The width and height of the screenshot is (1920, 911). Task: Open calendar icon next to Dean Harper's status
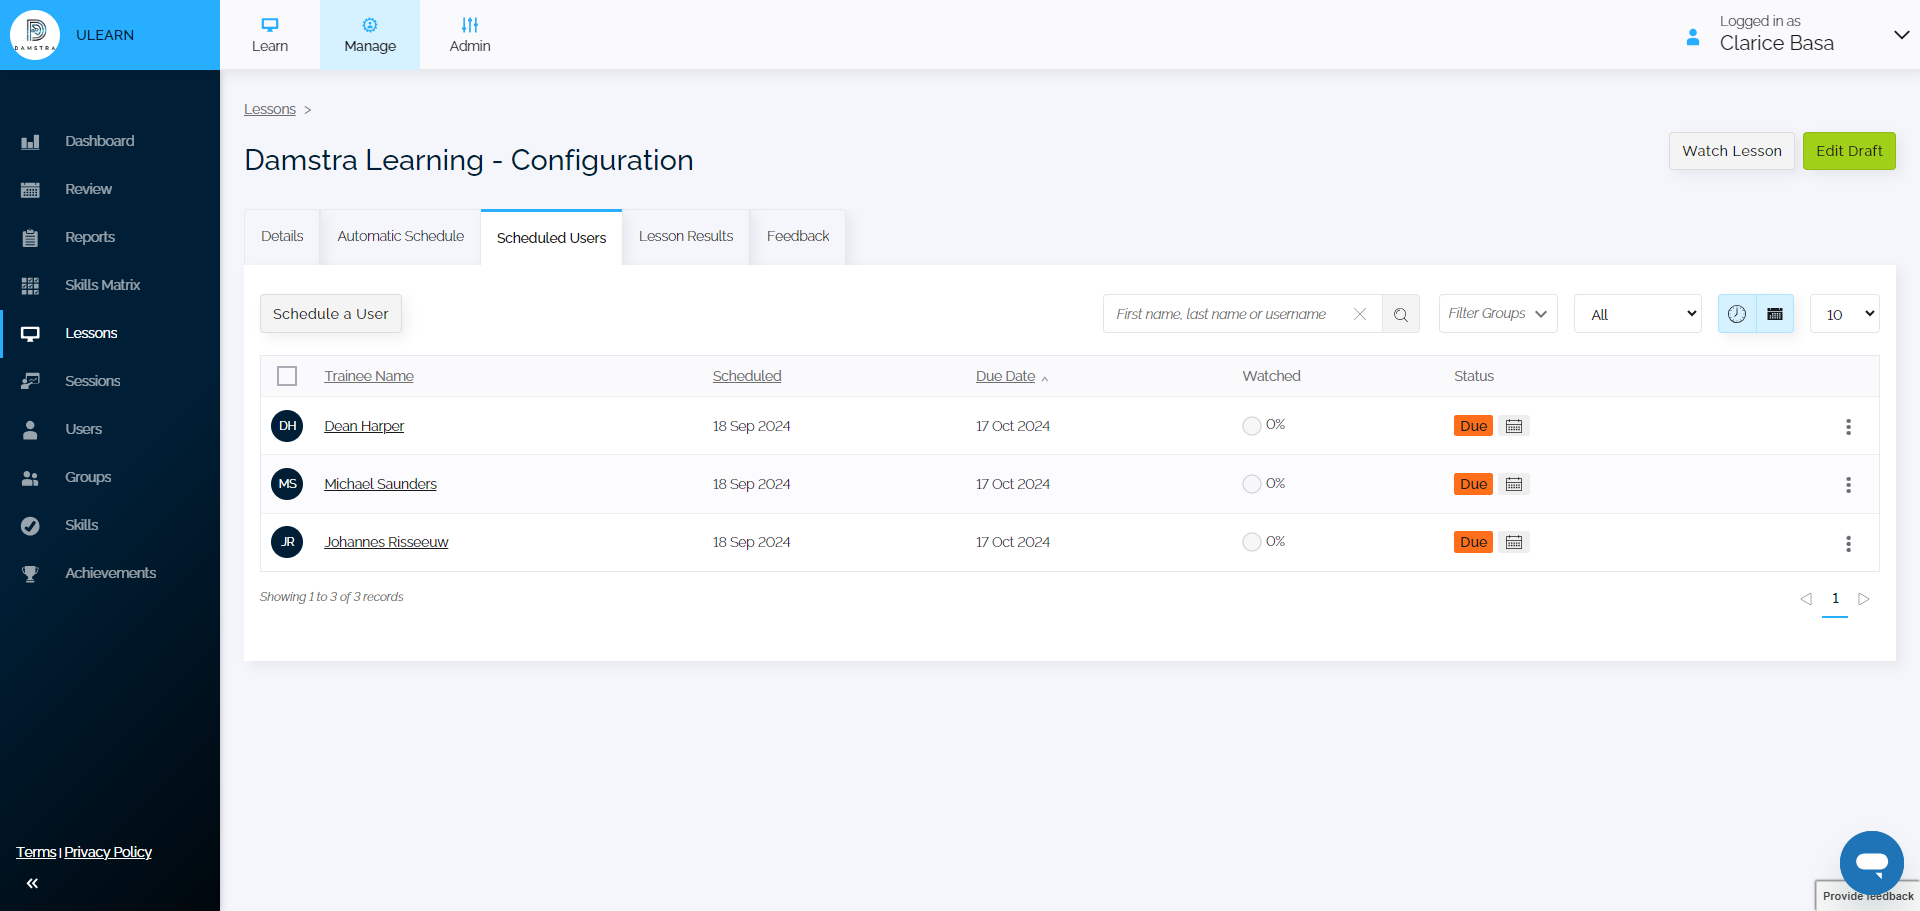[1514, 426]
